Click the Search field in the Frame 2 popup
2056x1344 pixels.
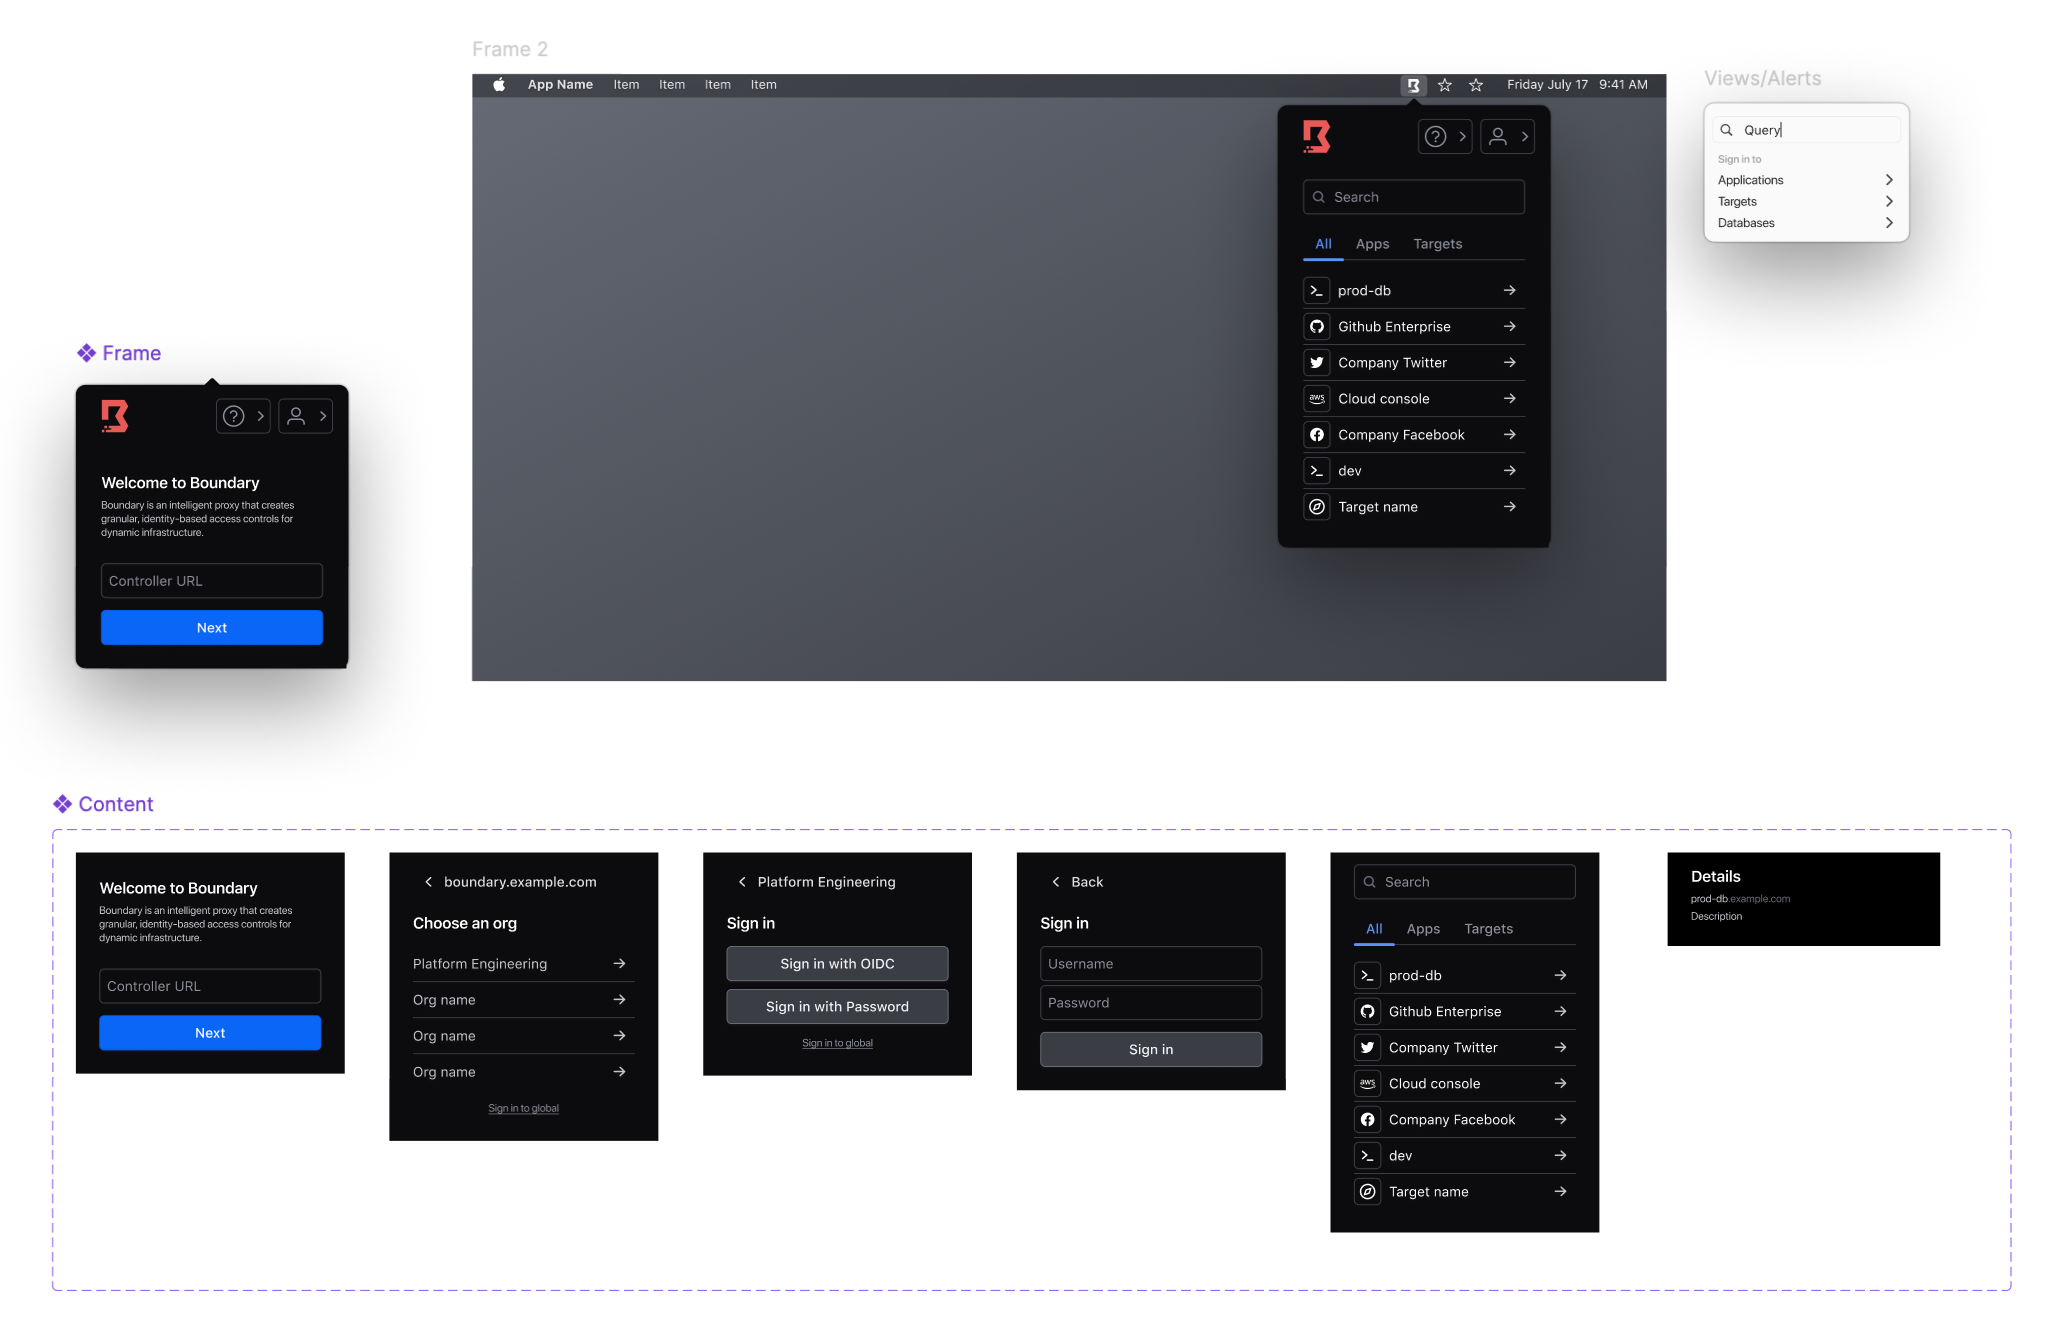[x=1414, y=197]
